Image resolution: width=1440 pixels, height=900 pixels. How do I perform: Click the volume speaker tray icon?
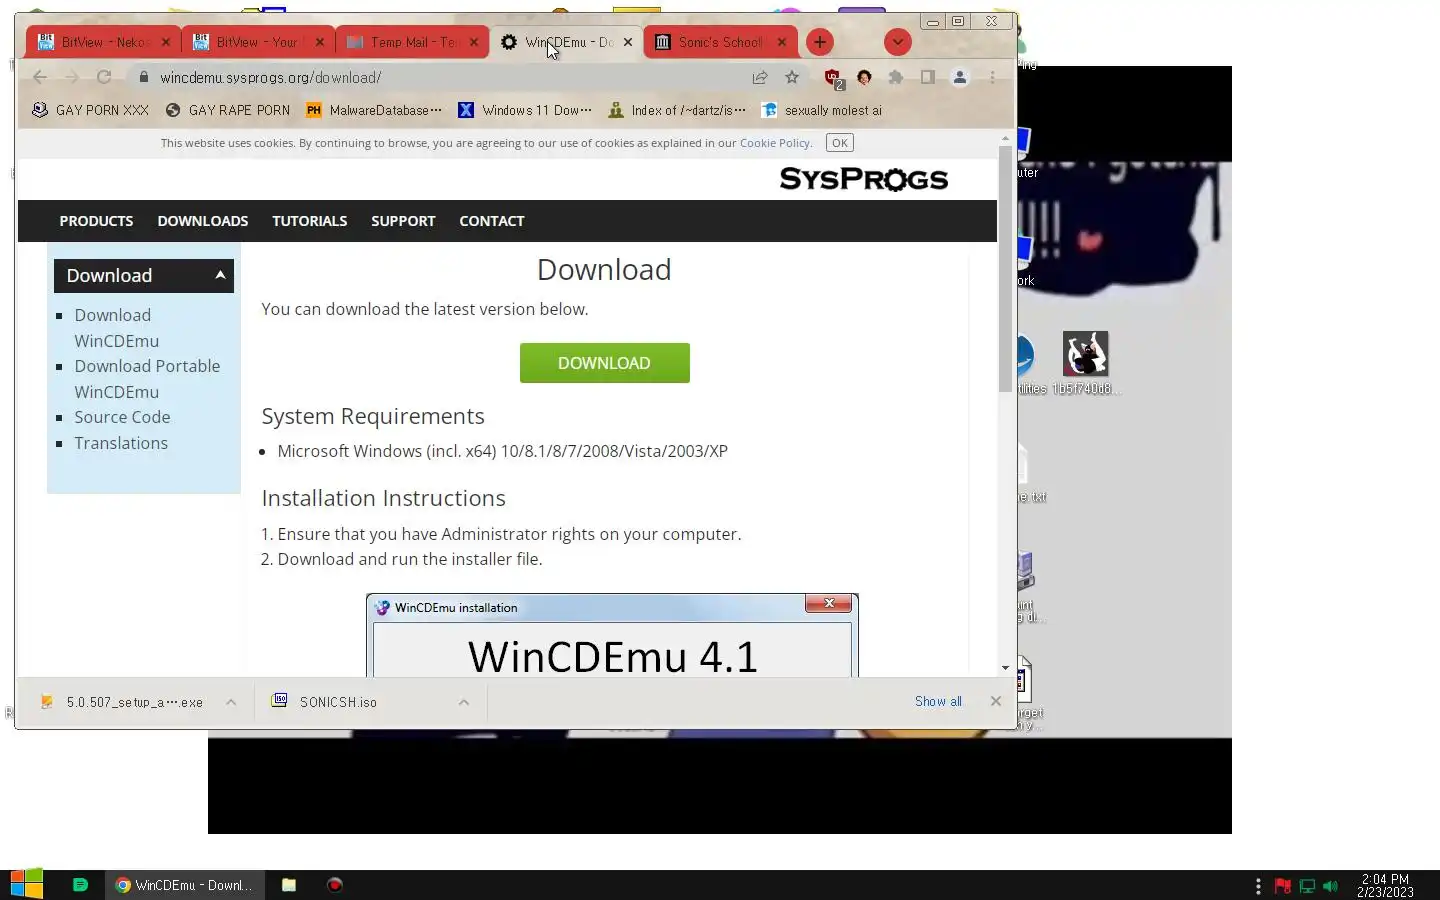click(1330, 886)
